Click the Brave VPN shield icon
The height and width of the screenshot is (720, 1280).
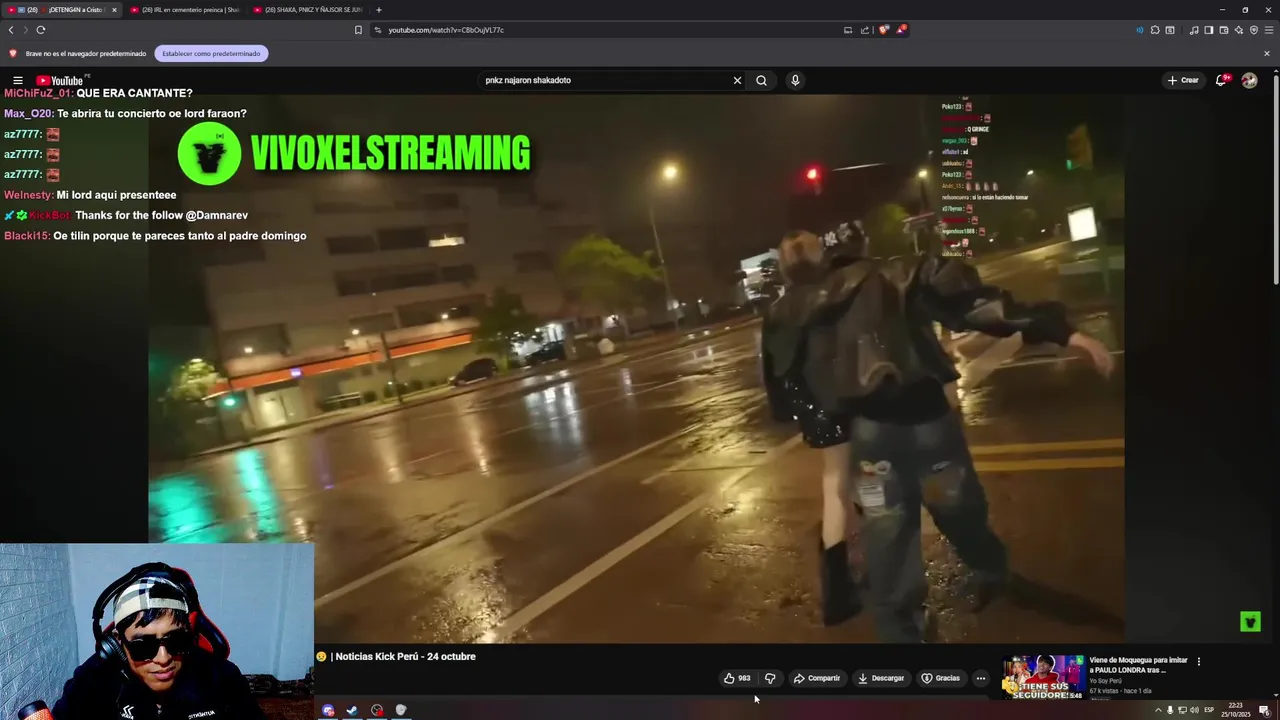point(1253,30)
